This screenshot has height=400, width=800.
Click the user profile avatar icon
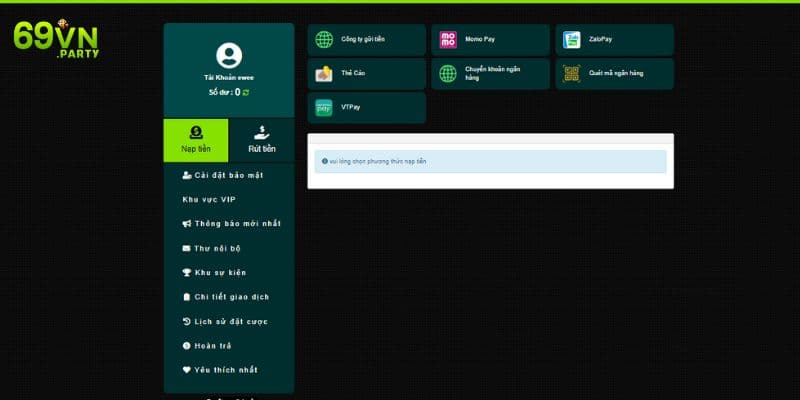tap(229, 55)
